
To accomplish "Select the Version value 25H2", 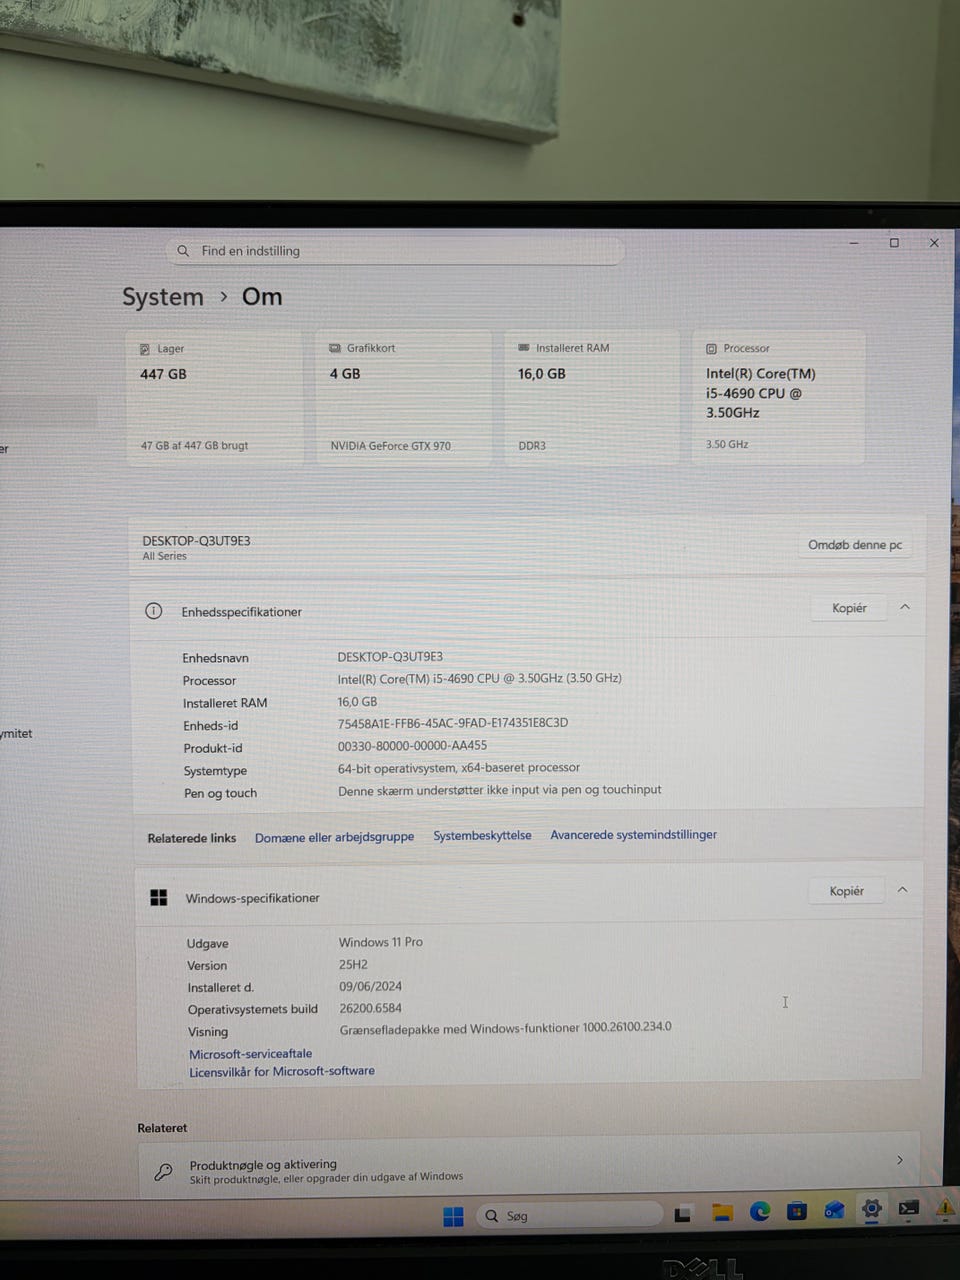I will [x=353, y=965].
